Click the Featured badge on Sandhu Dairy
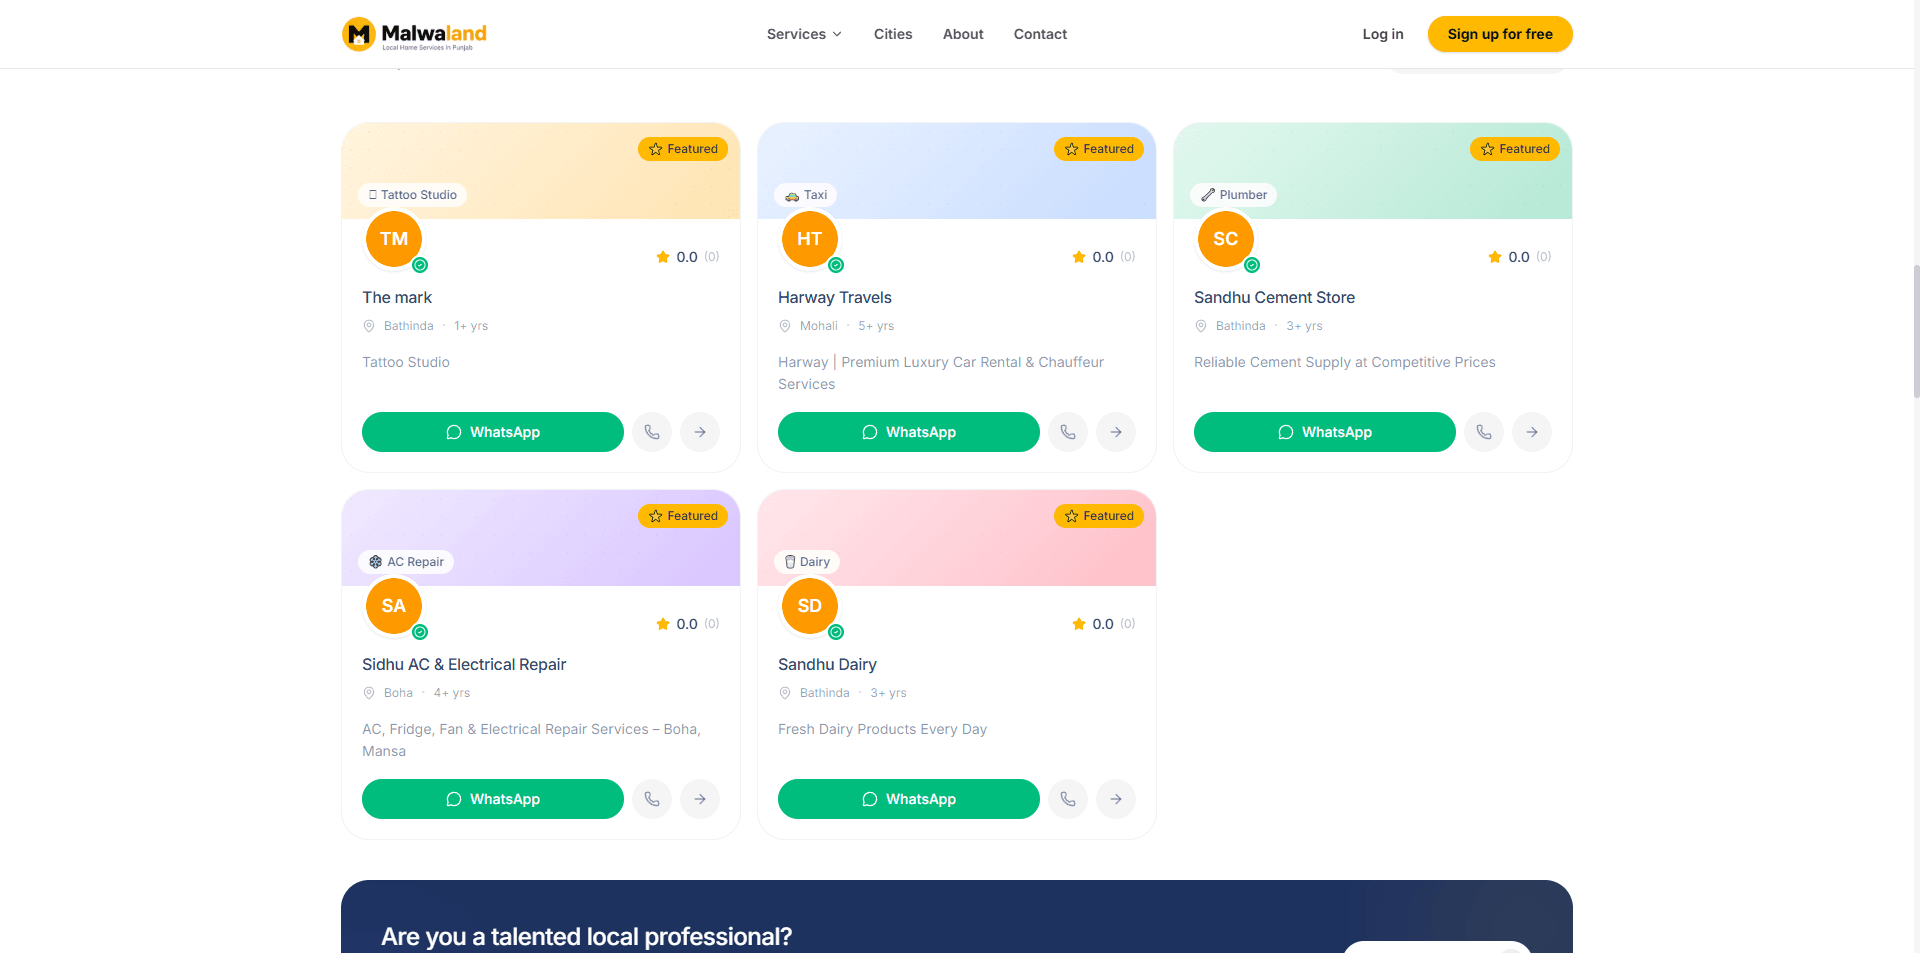1920x953 pixels. tap(1099, 516)
